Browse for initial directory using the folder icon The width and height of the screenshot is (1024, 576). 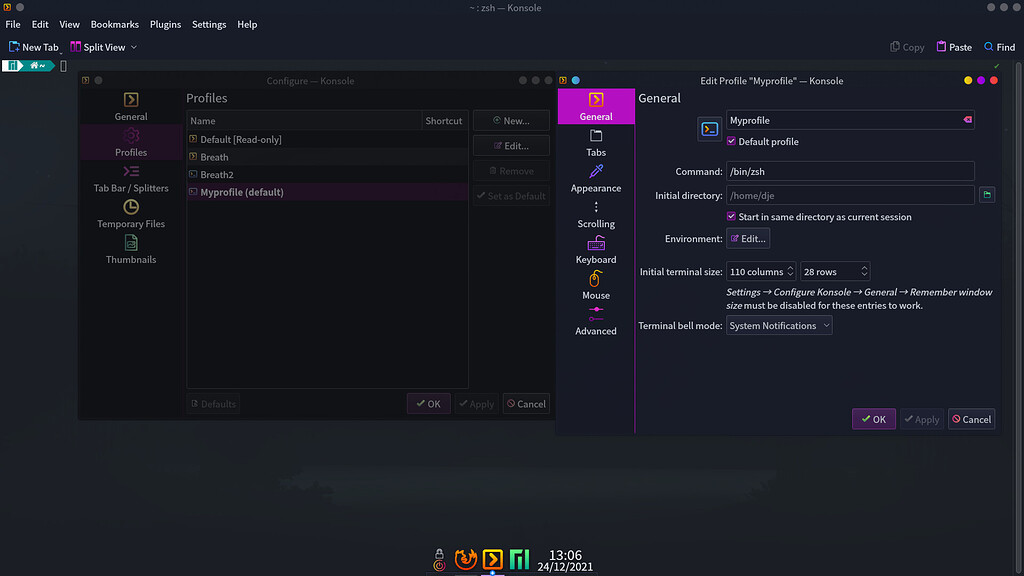pyautogui.click(x=987, y=194)
